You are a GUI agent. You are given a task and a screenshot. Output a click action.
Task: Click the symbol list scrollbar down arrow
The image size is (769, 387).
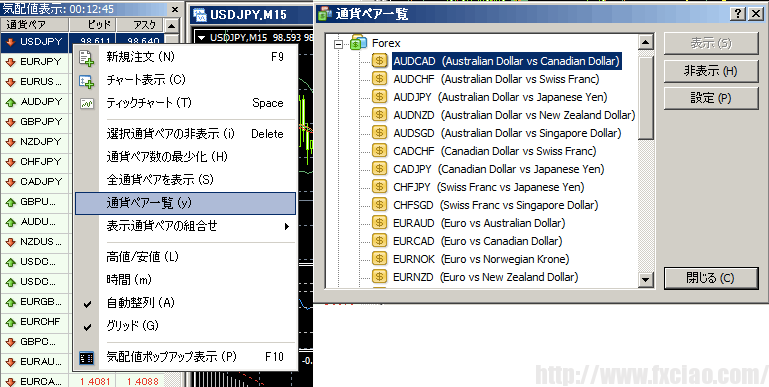pos(645,280)
